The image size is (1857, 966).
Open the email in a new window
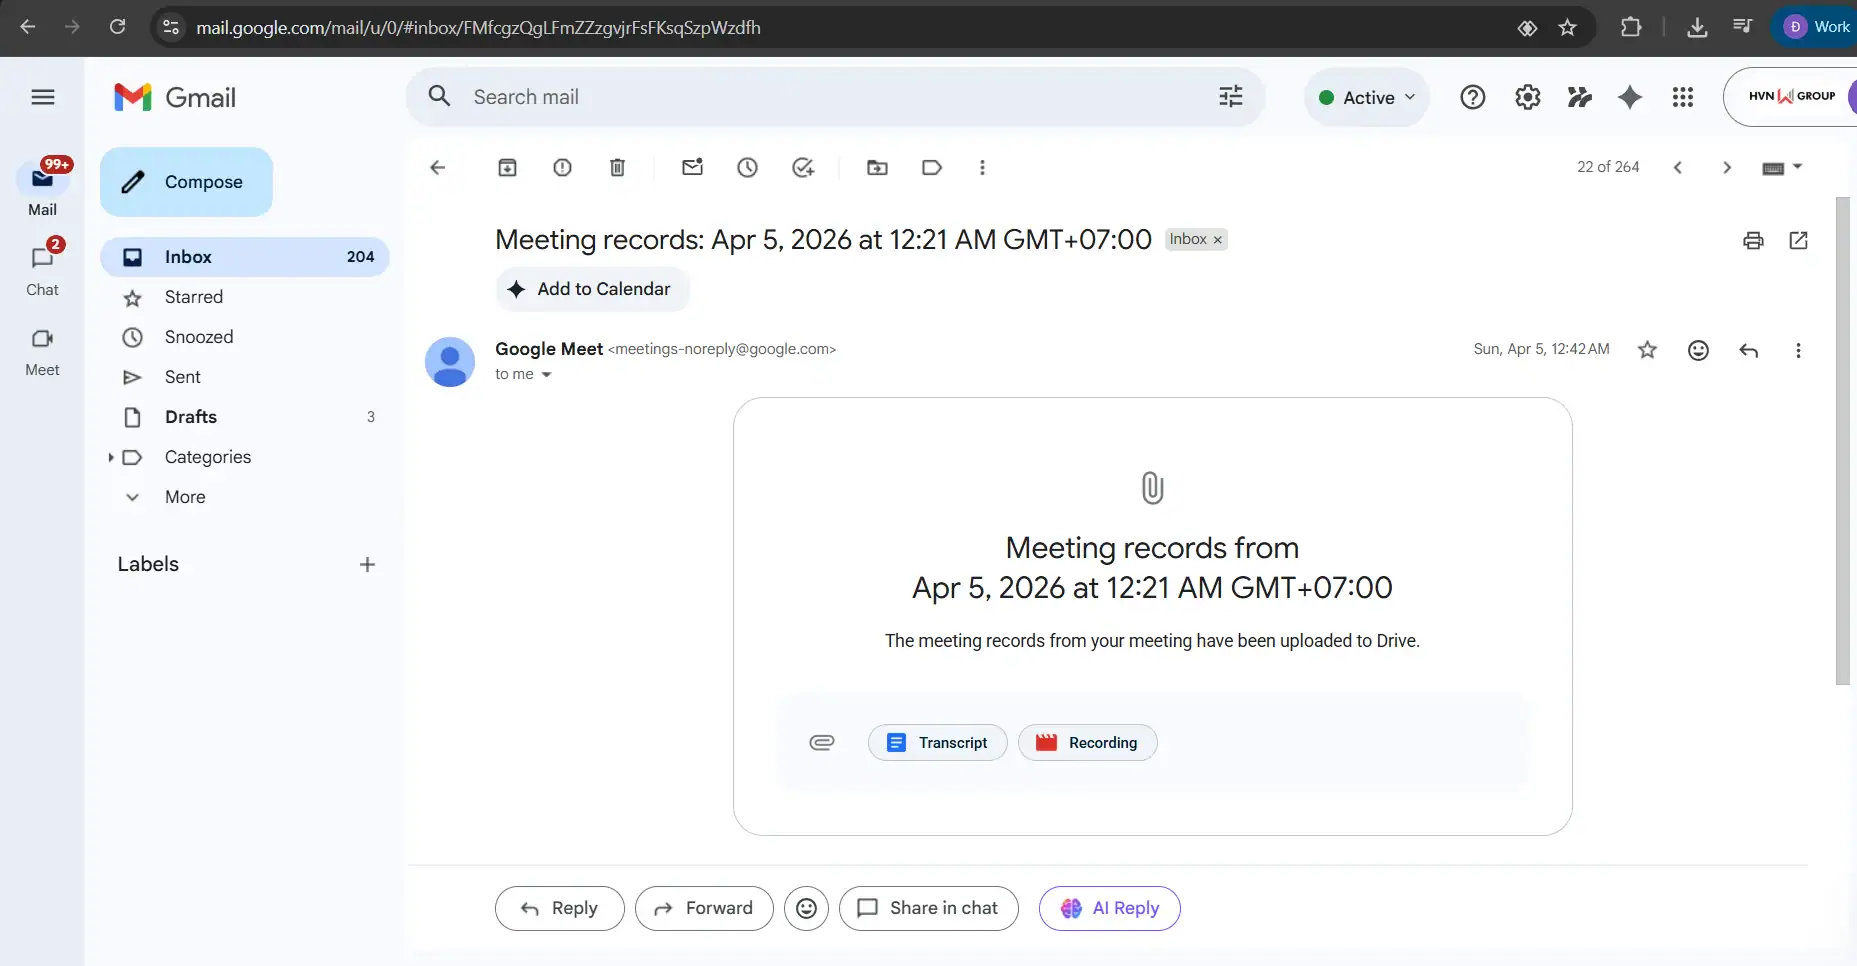[1798, 240]
